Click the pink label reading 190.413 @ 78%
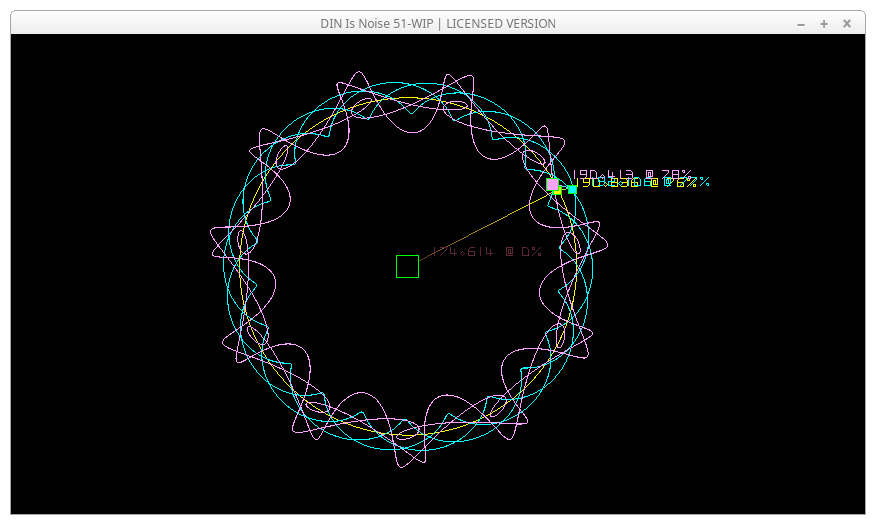This screenshot has width=876, height=525. [630, 174]
